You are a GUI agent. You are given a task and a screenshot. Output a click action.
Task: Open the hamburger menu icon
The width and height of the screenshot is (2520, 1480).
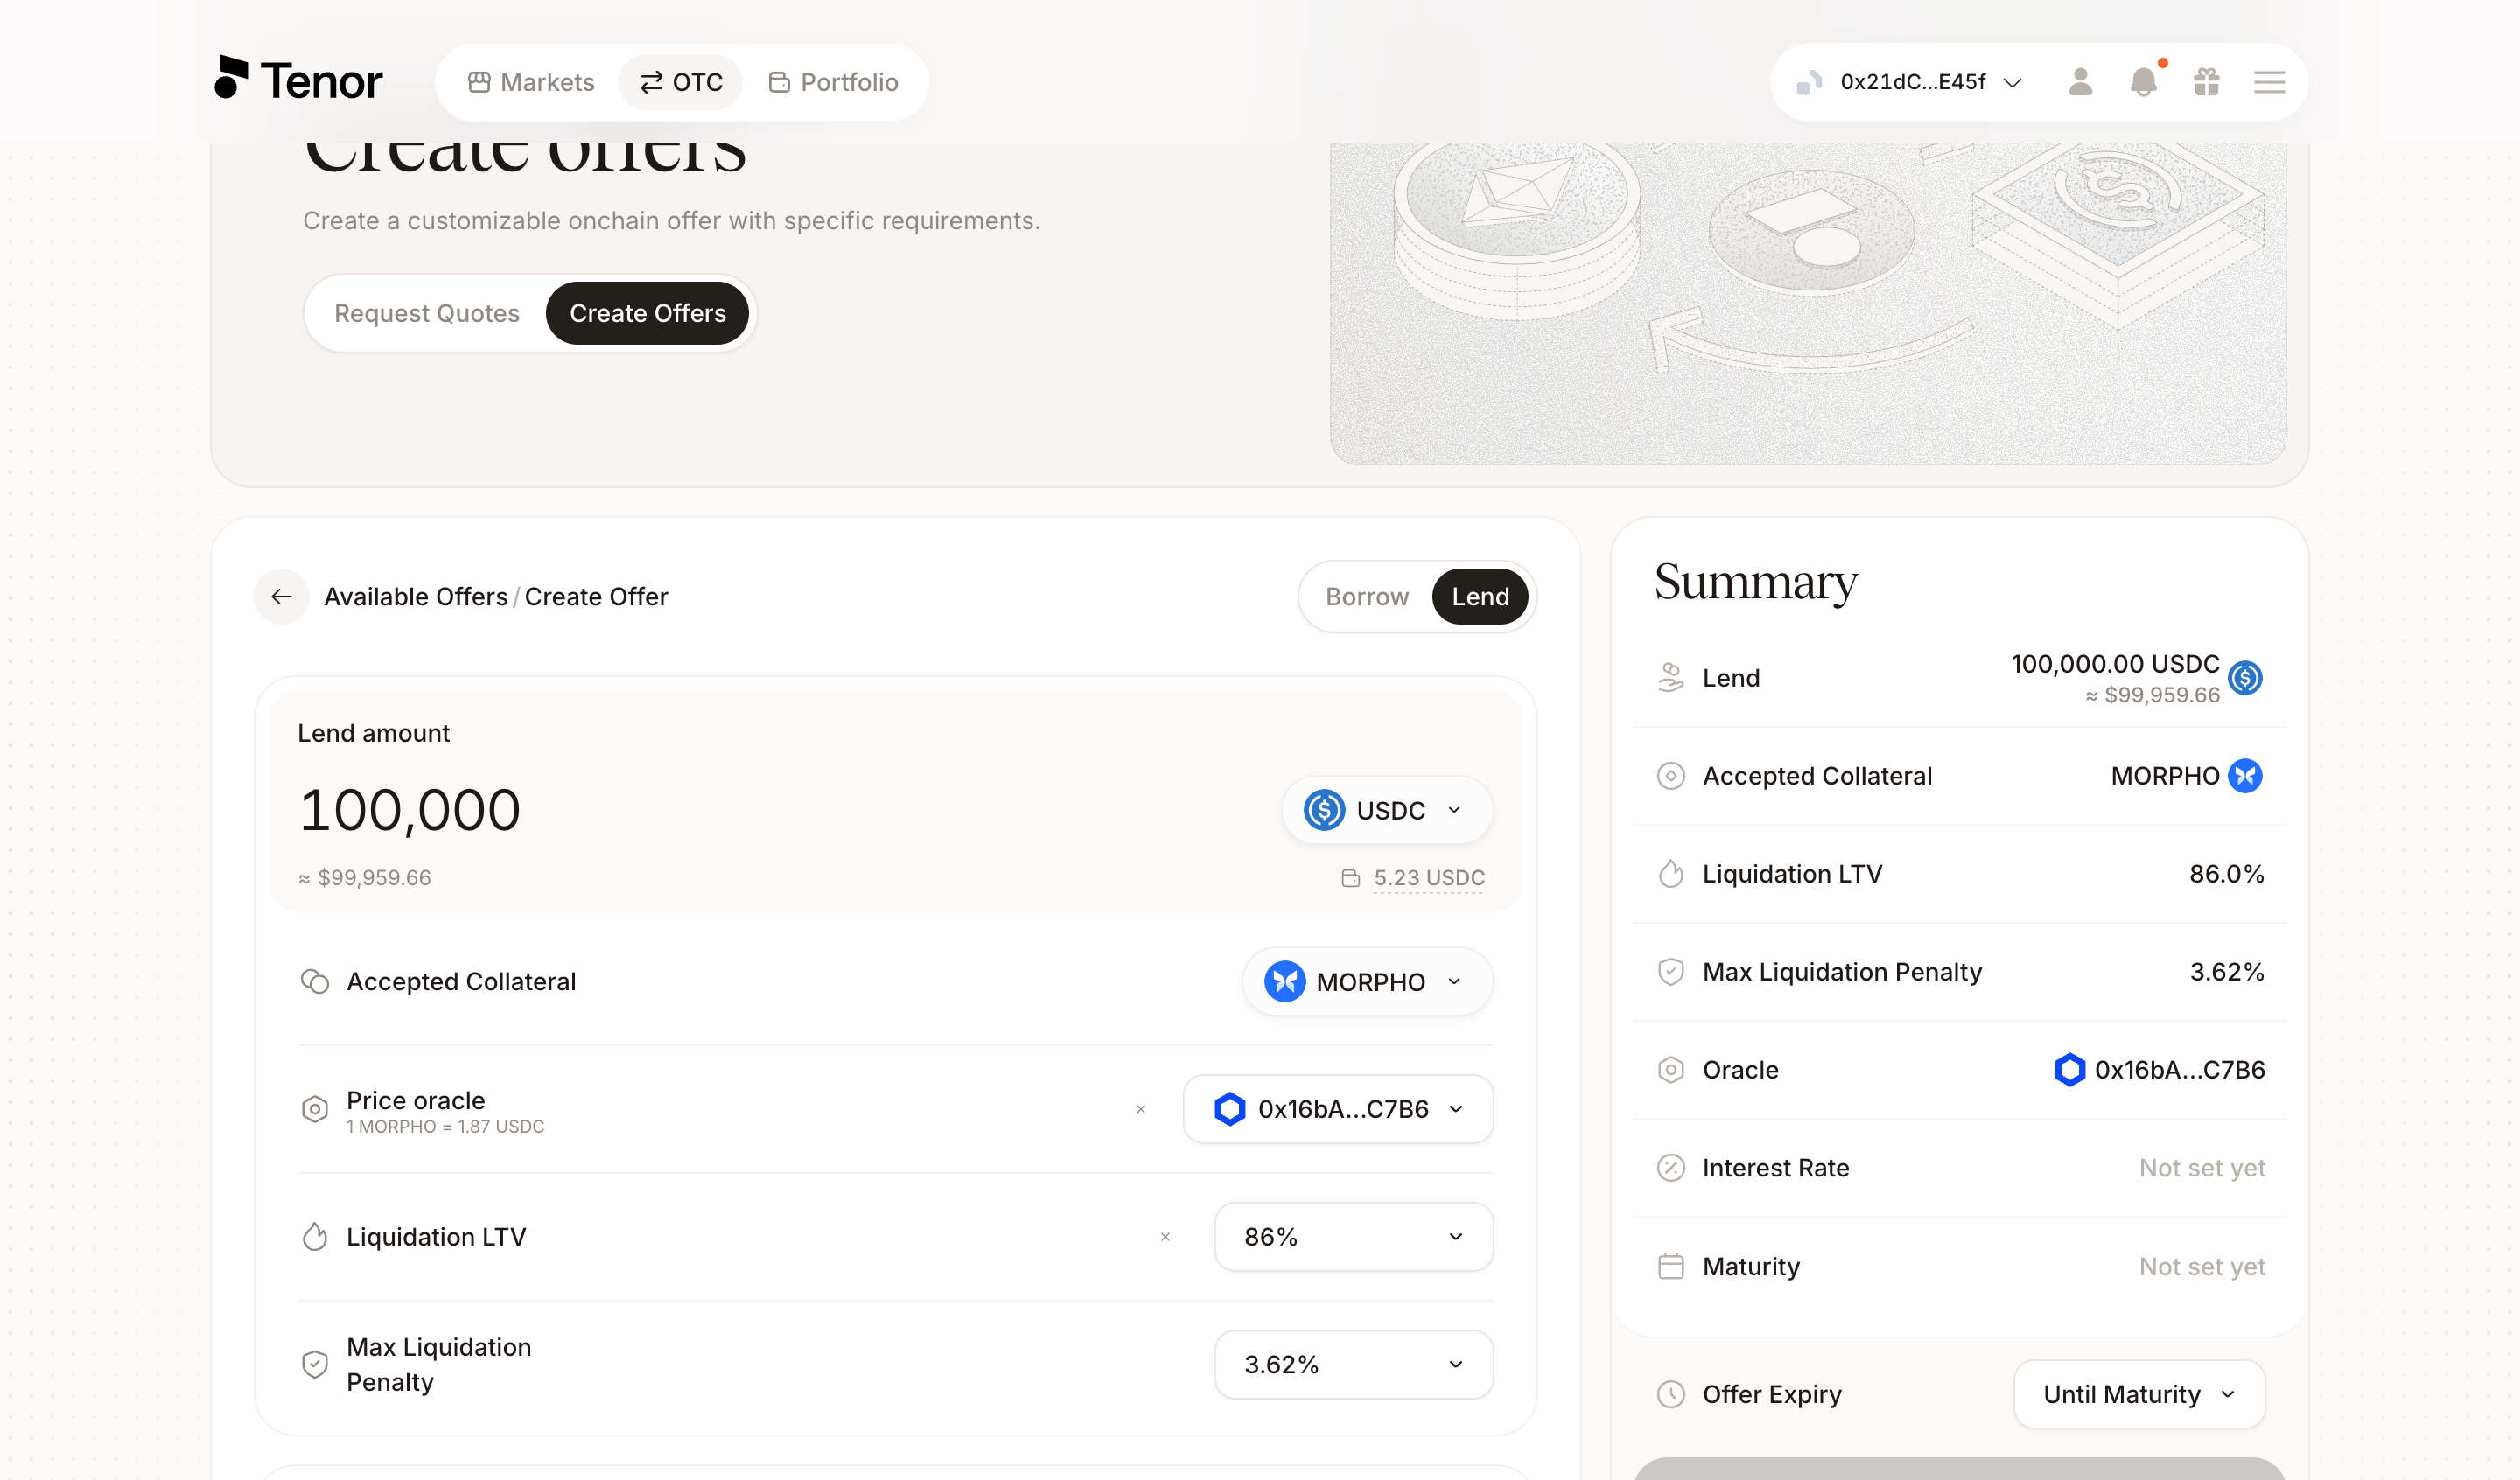[2269, 82]
